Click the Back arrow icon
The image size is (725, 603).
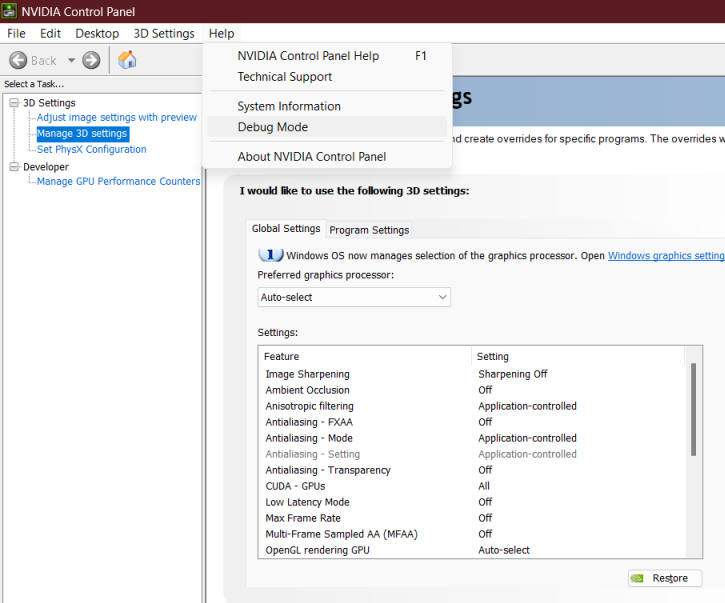(x=18, y=60)
